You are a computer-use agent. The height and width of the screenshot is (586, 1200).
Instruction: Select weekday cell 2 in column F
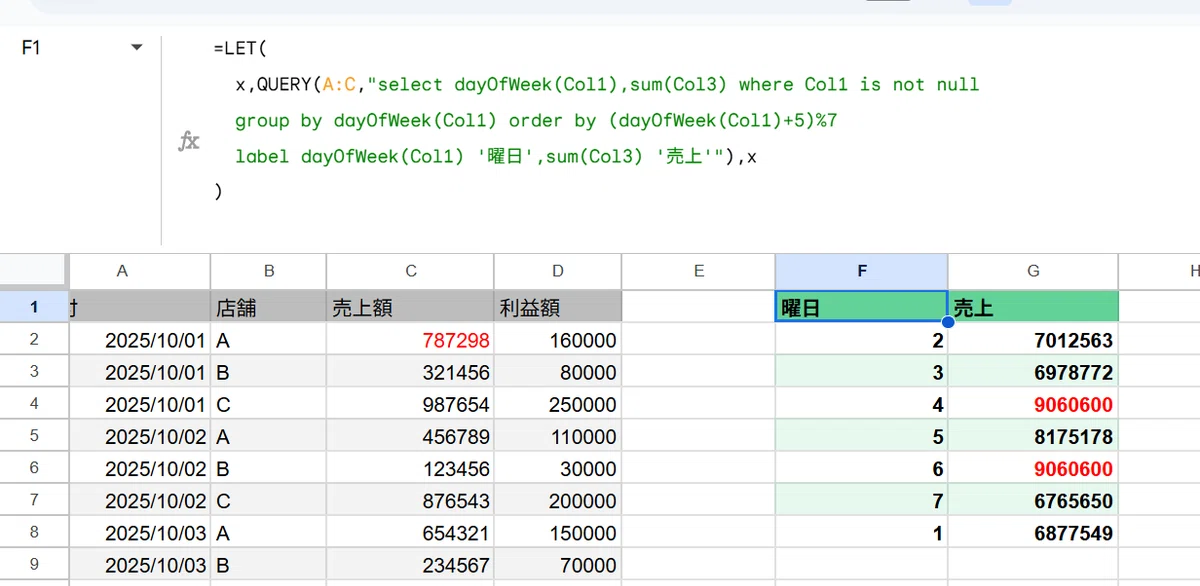(x=862, y=340)
